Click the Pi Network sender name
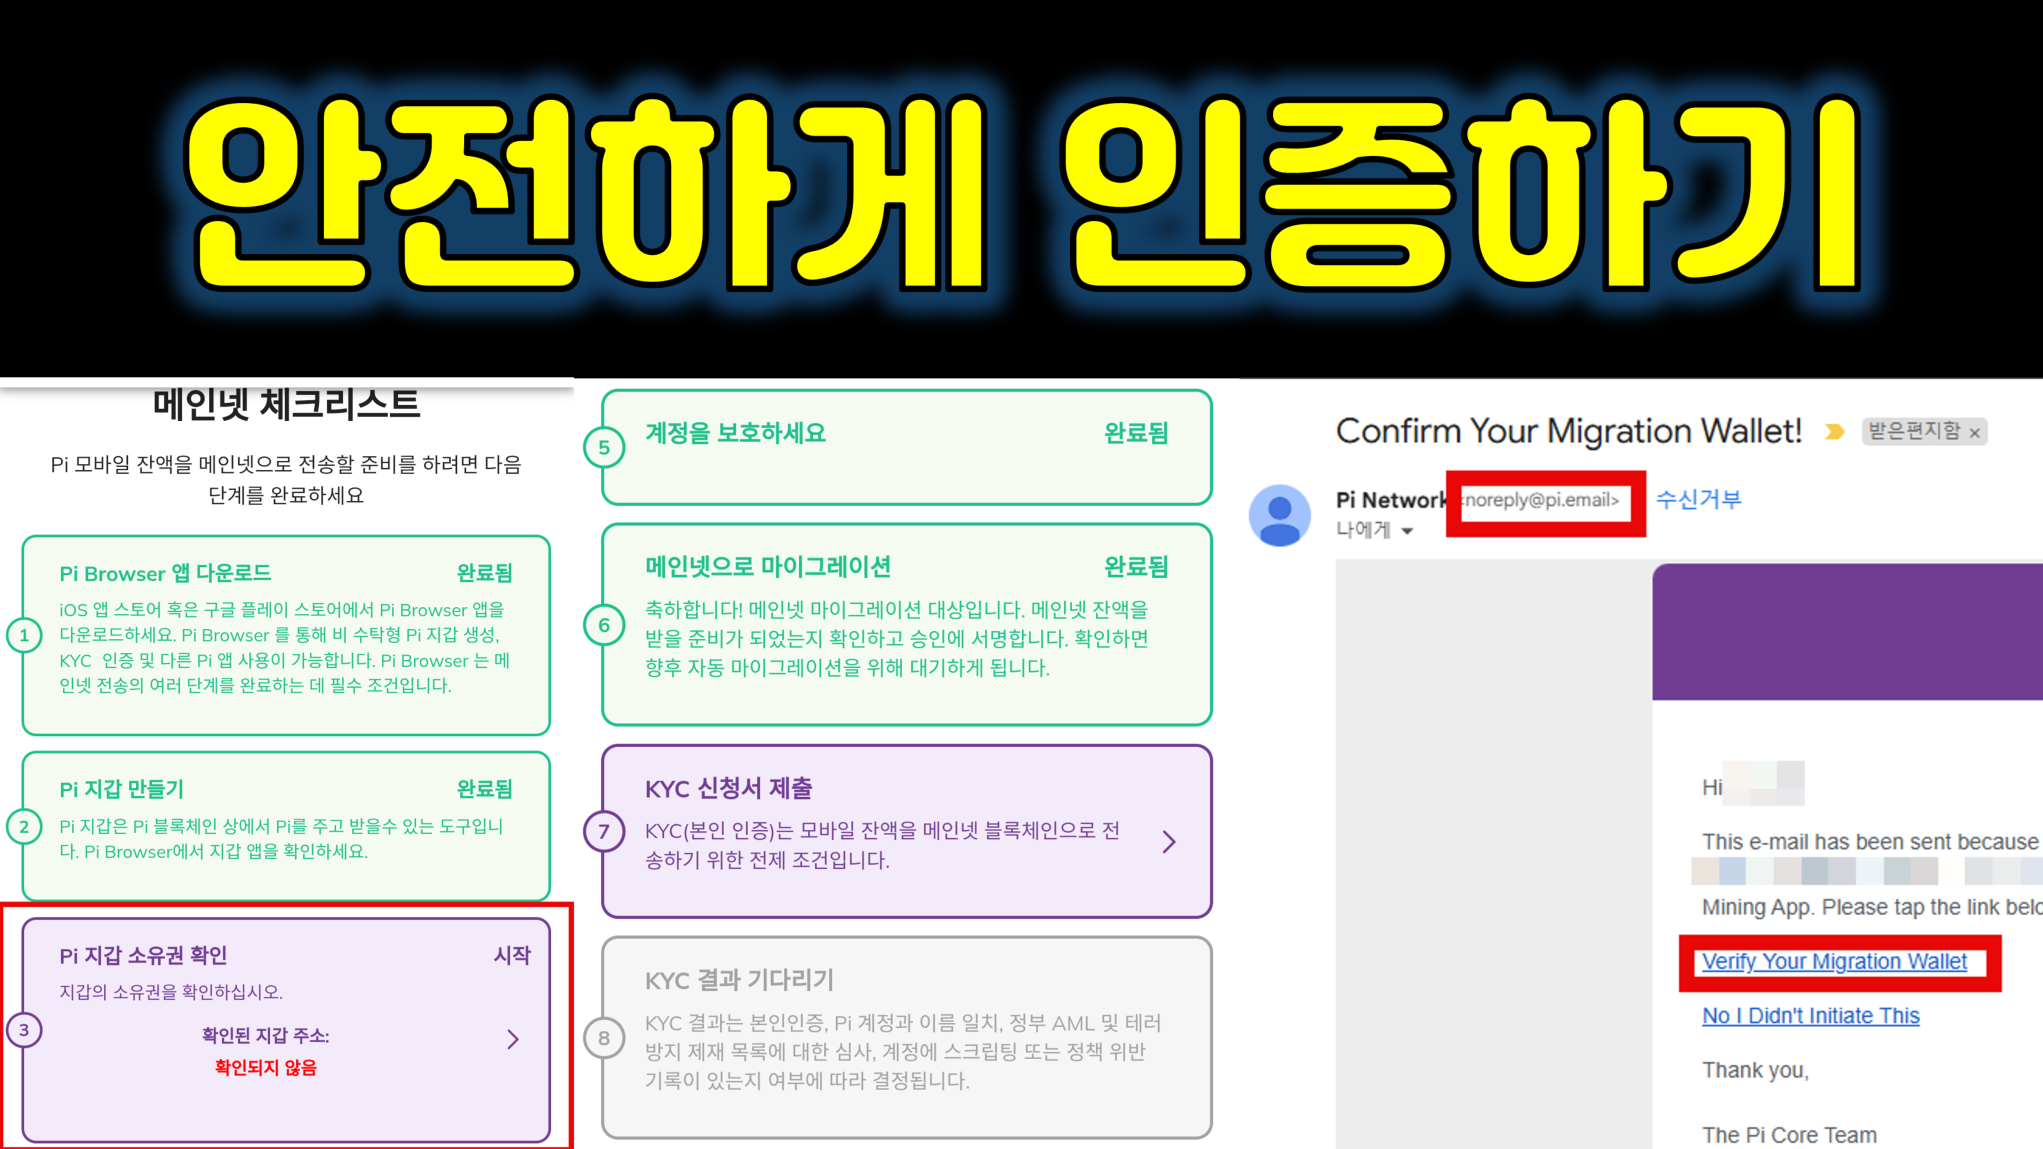 tap(1391, 500)
